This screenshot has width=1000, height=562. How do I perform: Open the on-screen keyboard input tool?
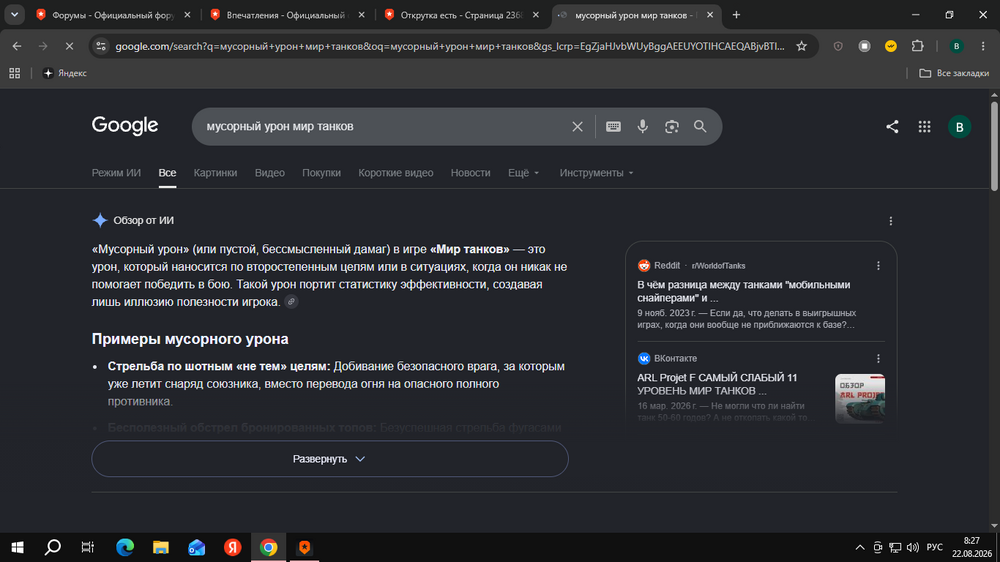point(613,126)
